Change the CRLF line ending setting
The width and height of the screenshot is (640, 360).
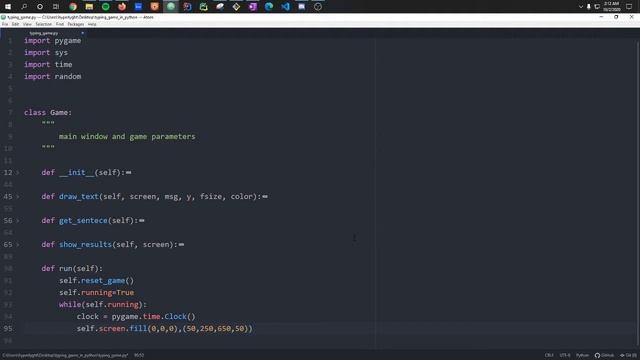click(549, 356)
